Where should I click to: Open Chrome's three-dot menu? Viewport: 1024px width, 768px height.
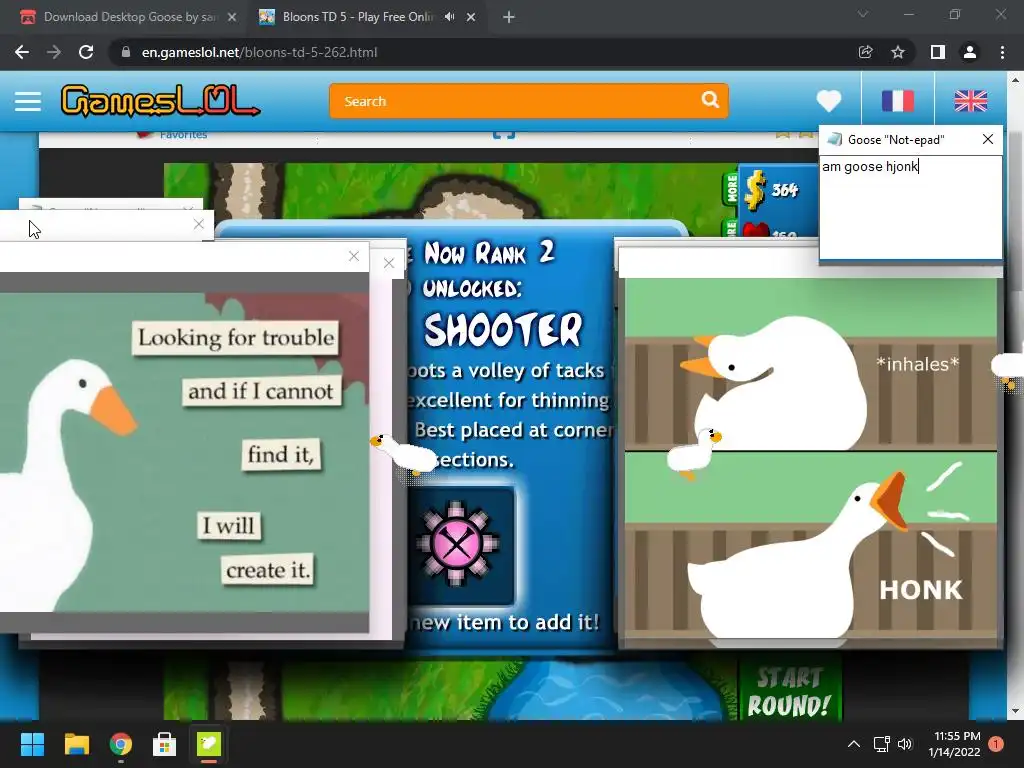point(1002,52)
